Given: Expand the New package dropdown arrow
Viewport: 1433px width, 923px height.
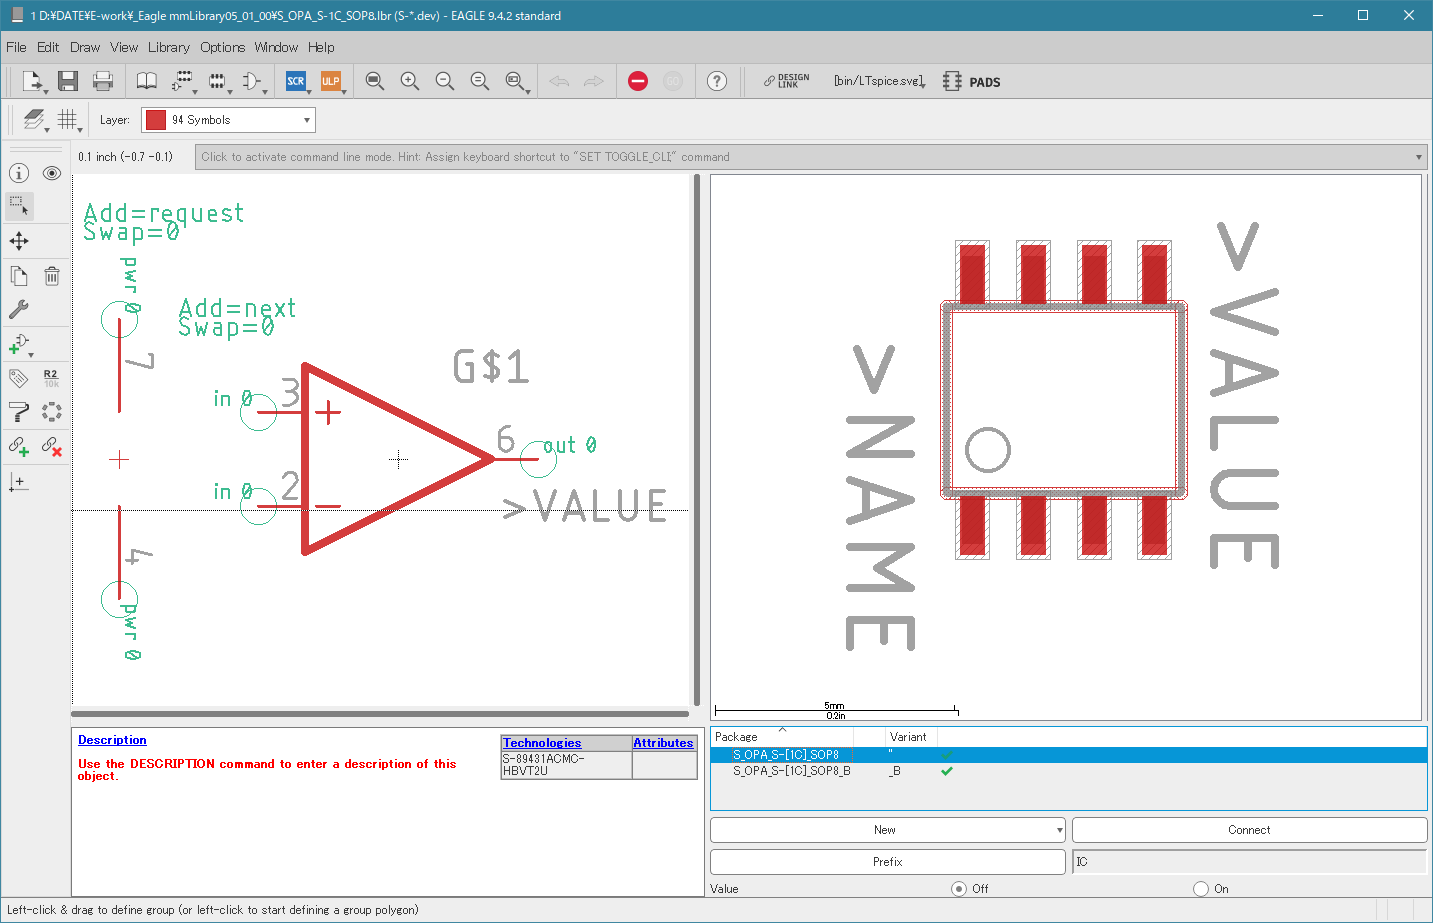Looking at the screenshot, I should tap(1059, 830).
